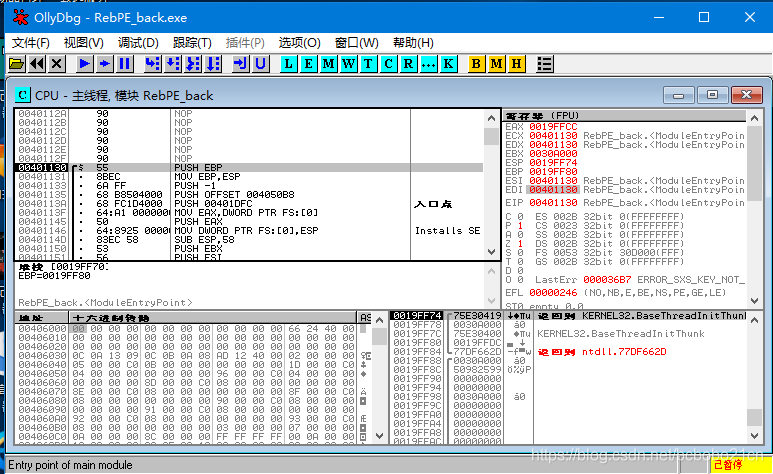Viewport: 773px width, 474px height.
Task: Click dump pane scroll down arrow
Action: point(379,436)
